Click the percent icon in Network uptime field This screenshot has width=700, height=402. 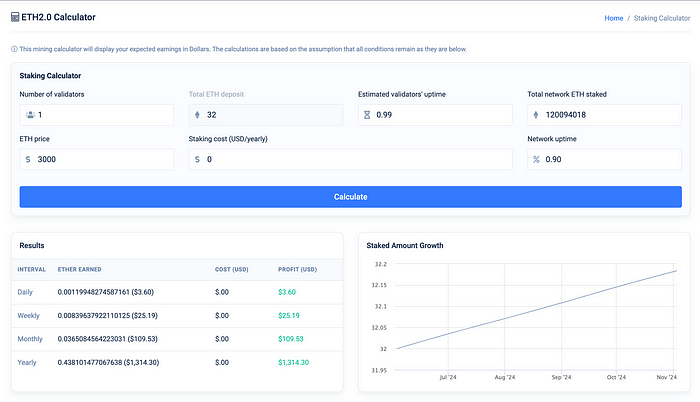pos(536,159)
